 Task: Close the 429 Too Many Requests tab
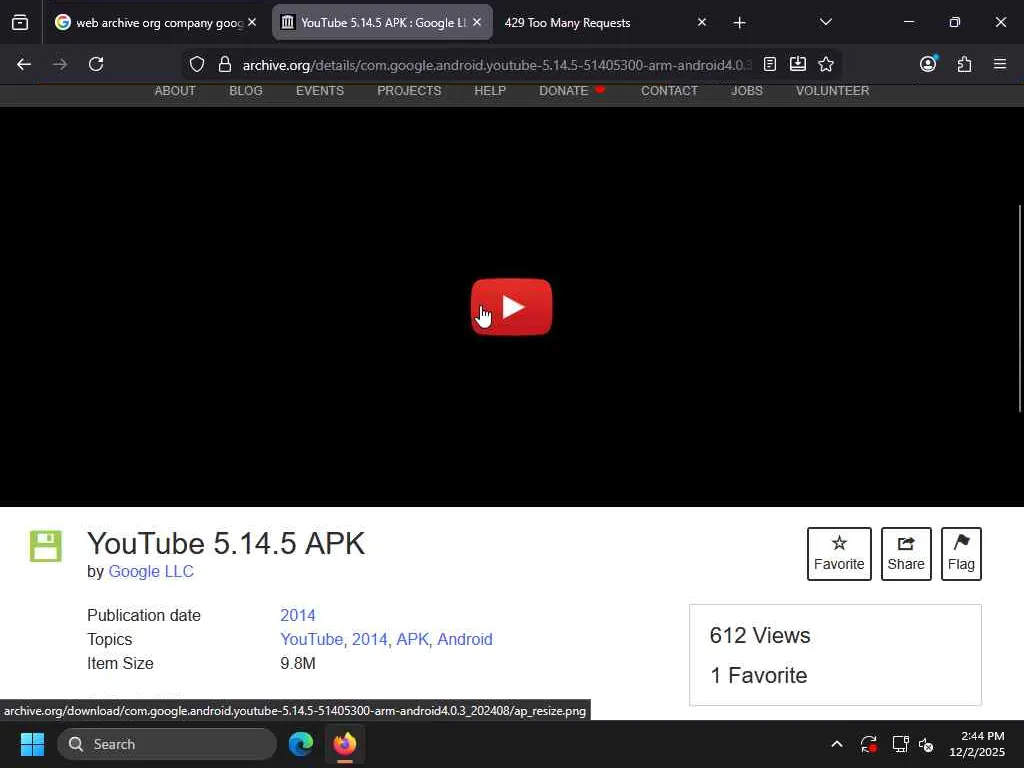[702, 22]
